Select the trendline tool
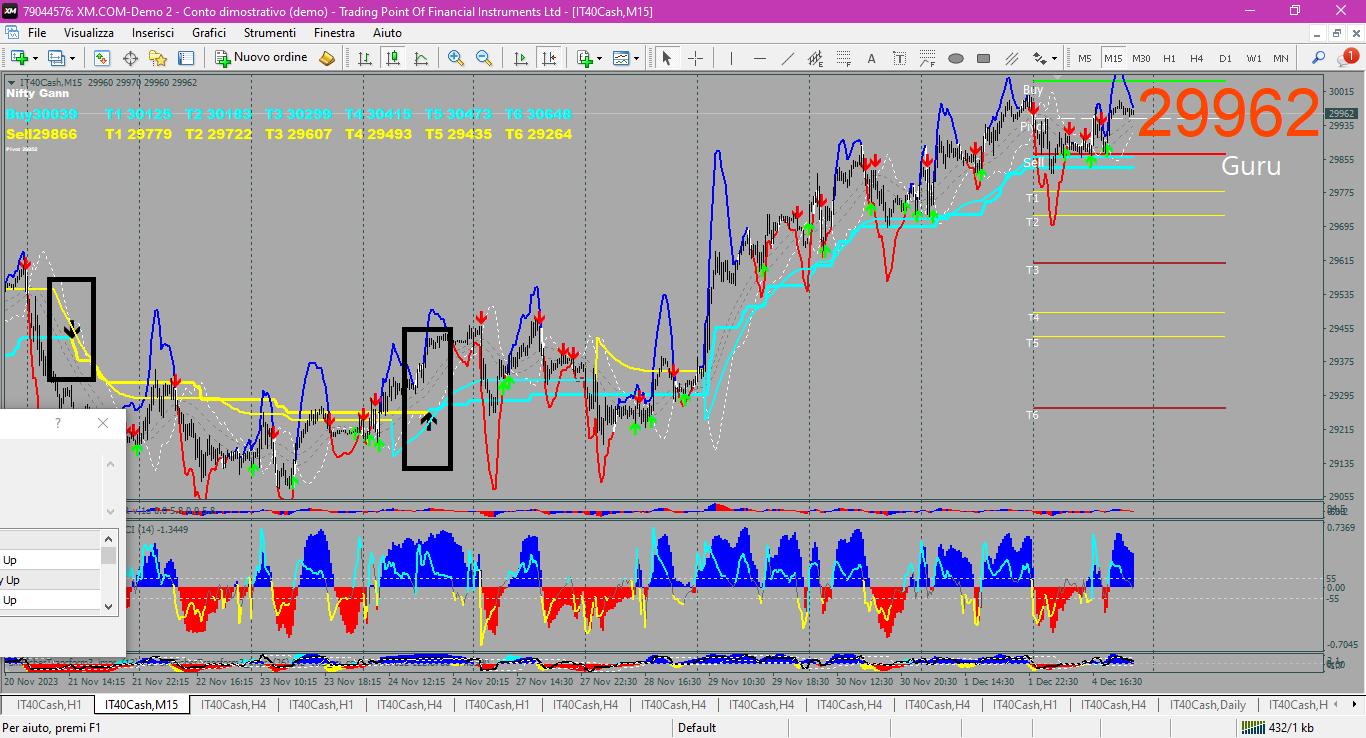Viewport: 1366px width, 738px height. point(787,58)
